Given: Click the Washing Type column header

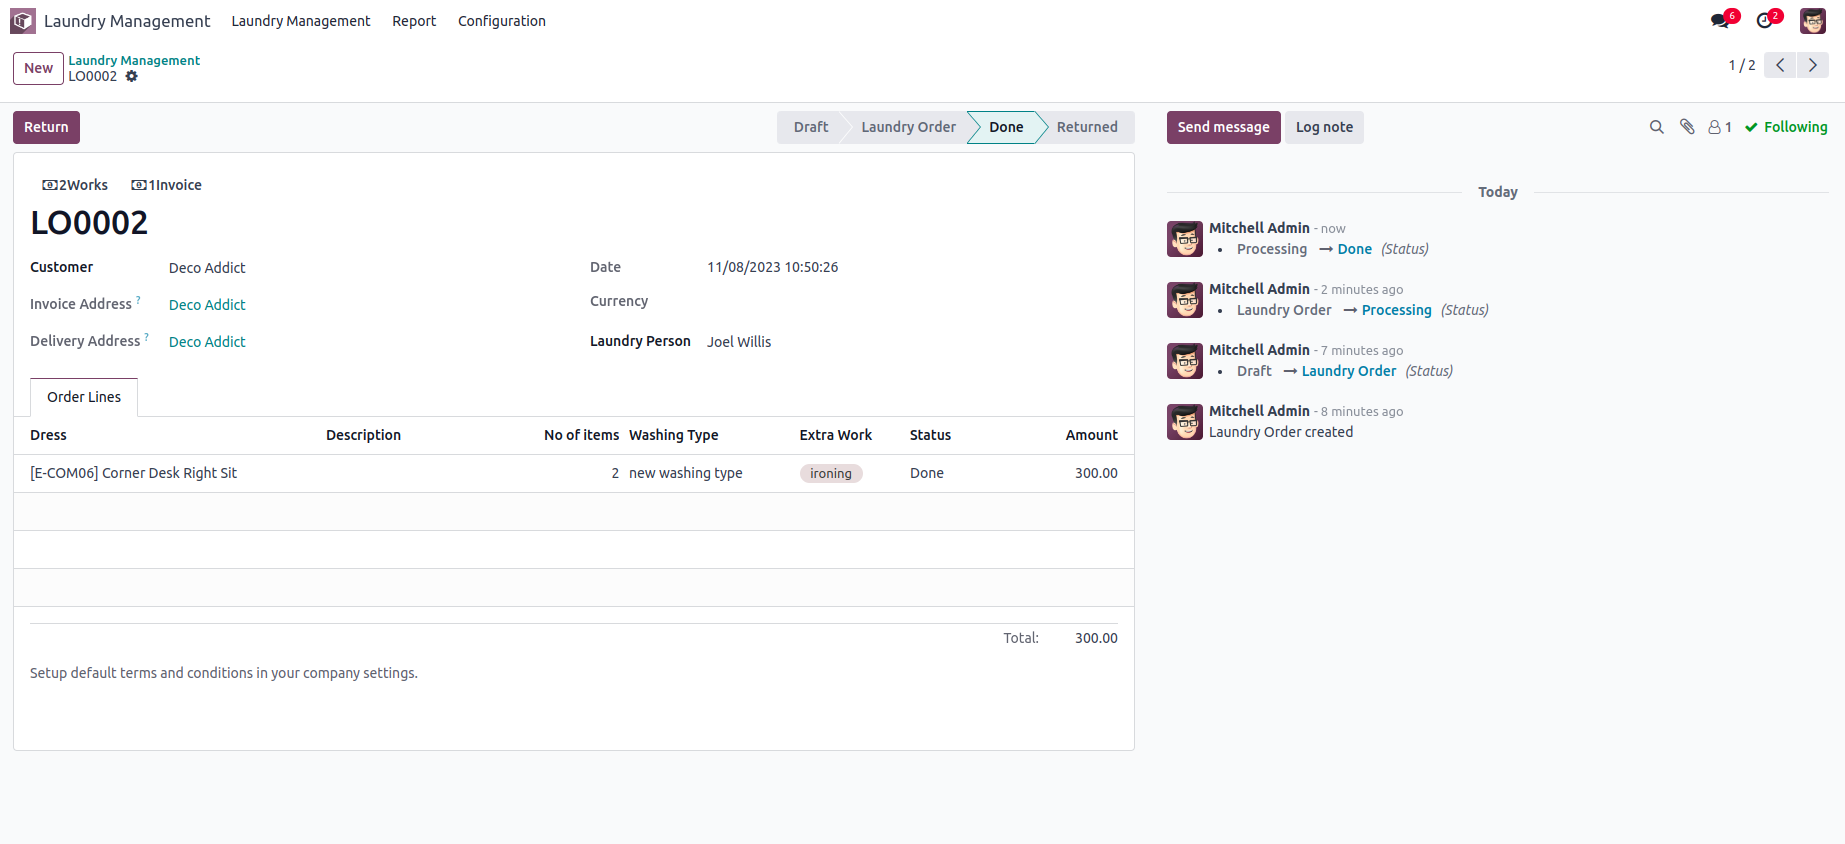Looking at the screenshot, I should pos(673,435).
